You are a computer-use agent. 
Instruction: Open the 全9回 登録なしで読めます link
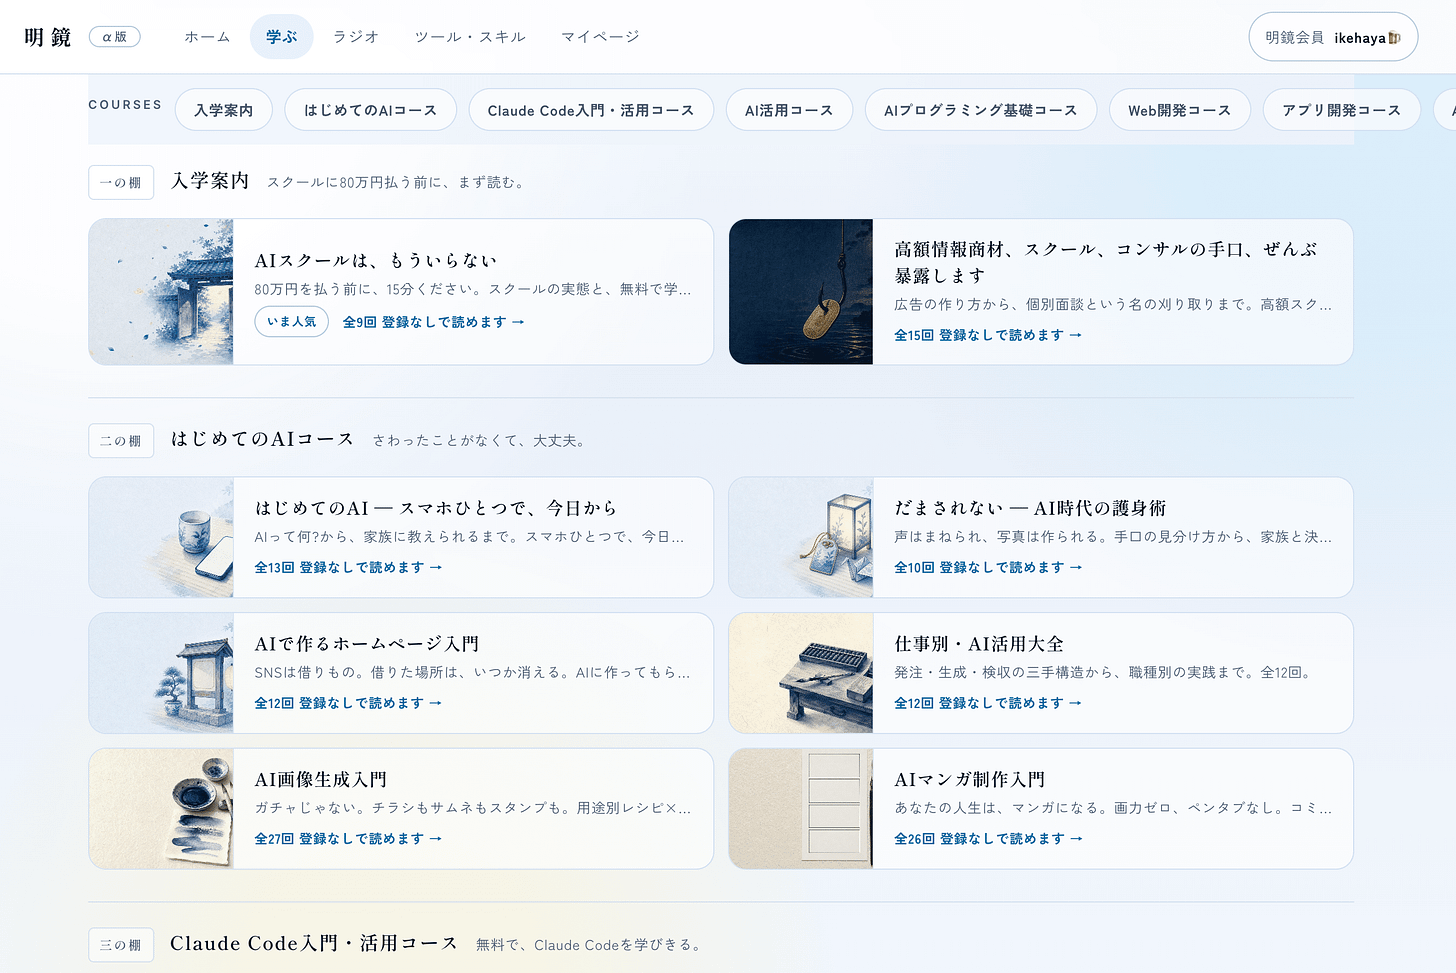[433, 322]
